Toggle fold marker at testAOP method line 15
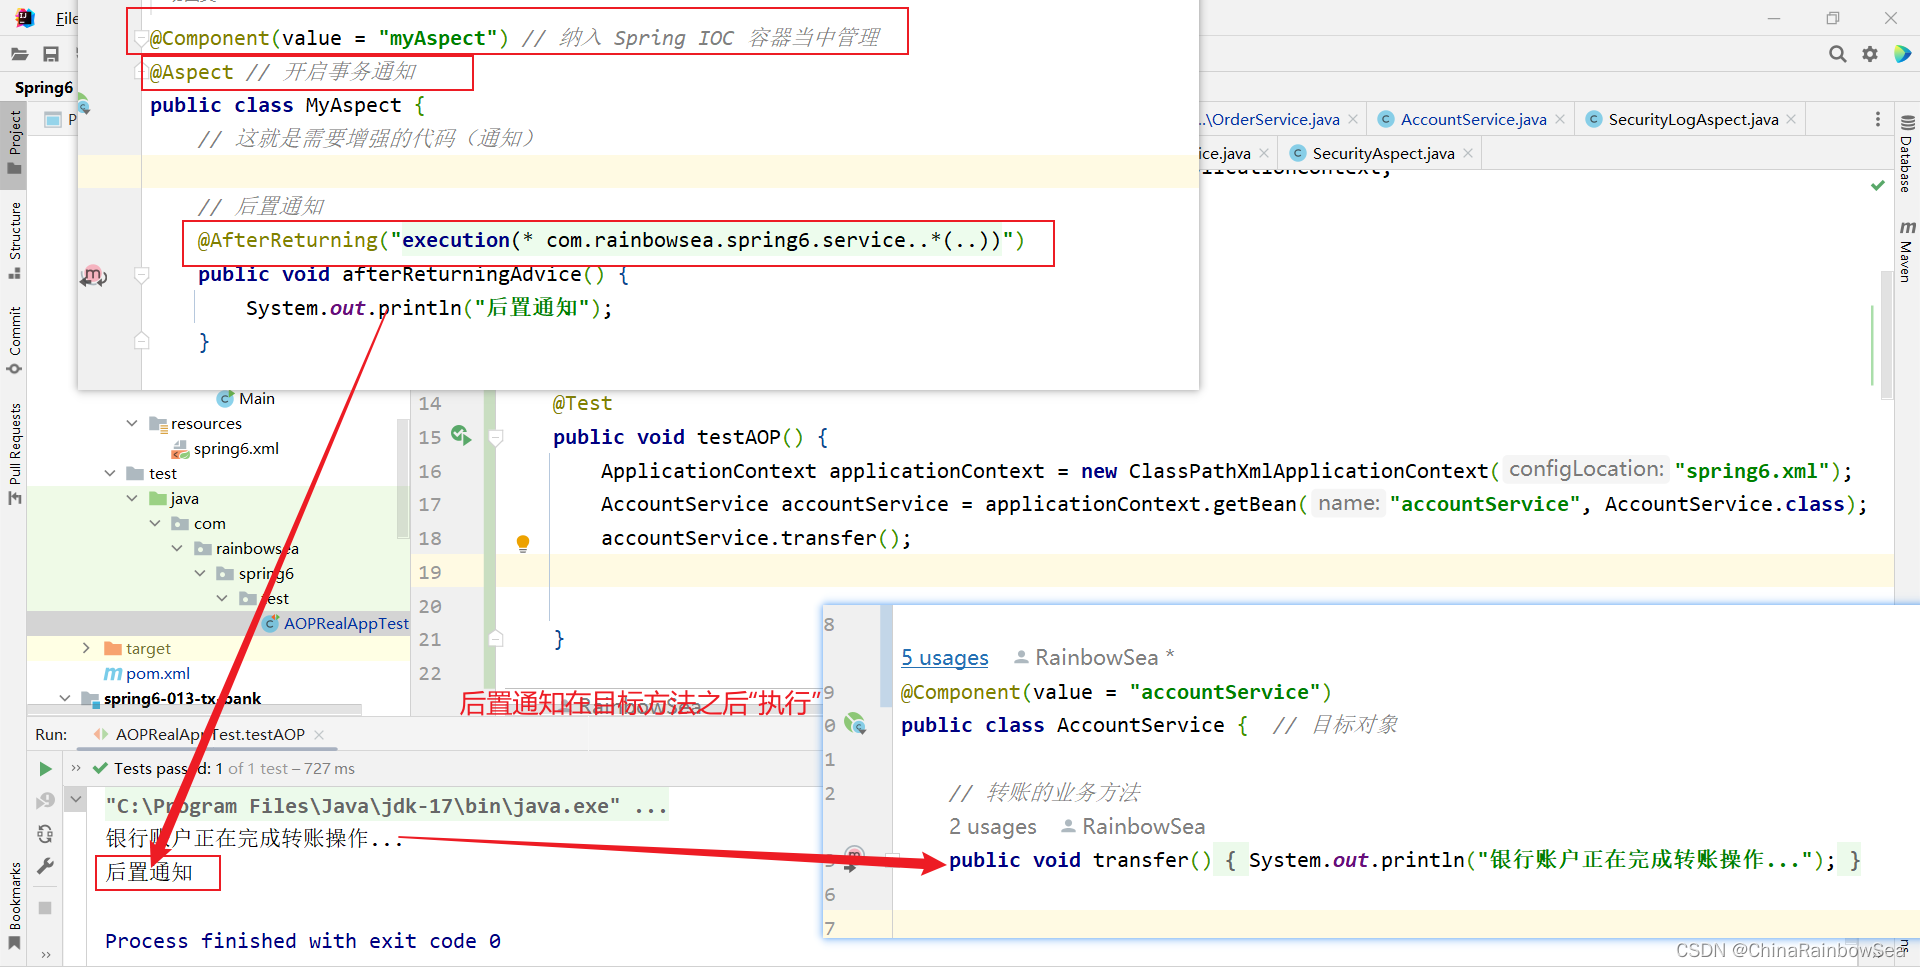1920x967 pixels. [495, 437]
